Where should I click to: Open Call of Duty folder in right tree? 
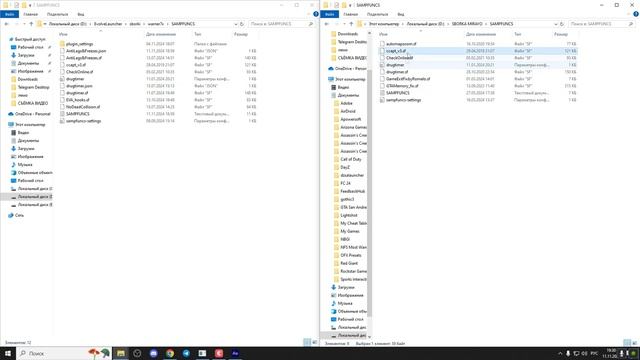tap(351, 159)
